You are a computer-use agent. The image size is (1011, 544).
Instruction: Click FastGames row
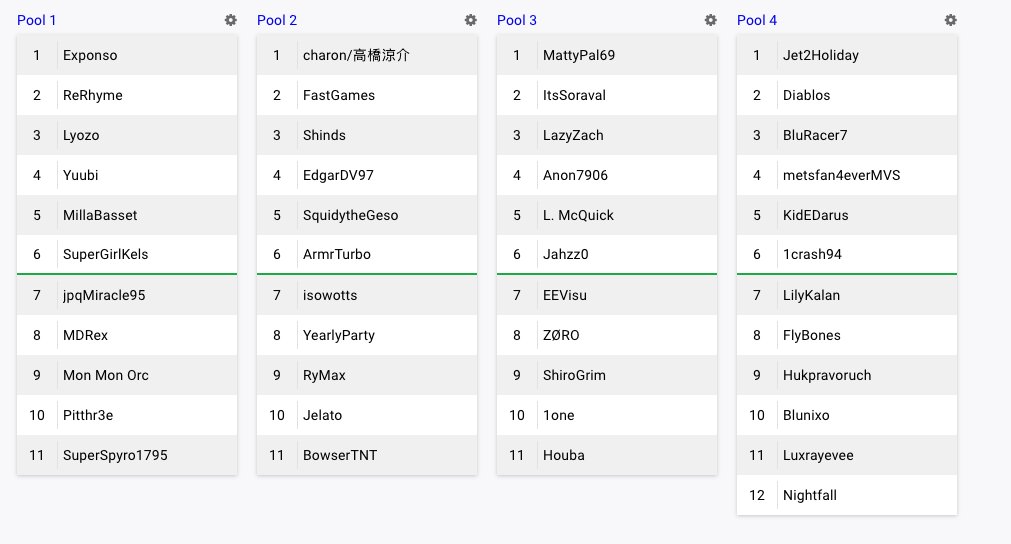click(367, 95)
